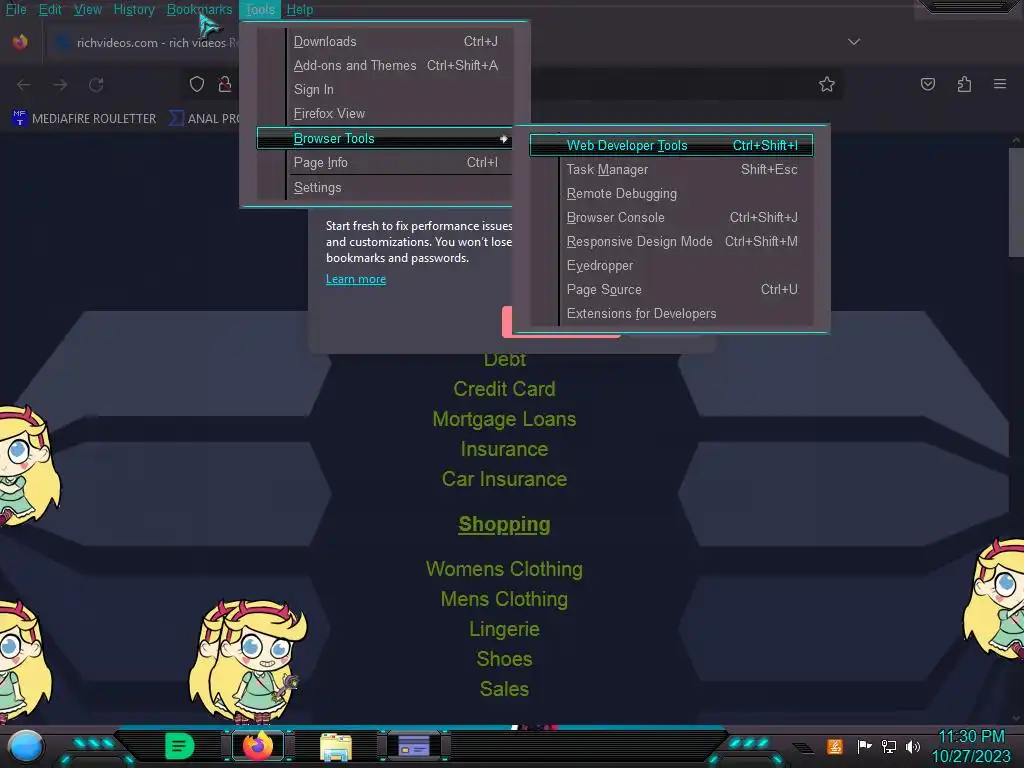Select Remote Debugging
The image size is (1024, 768).
click(671, 193)
